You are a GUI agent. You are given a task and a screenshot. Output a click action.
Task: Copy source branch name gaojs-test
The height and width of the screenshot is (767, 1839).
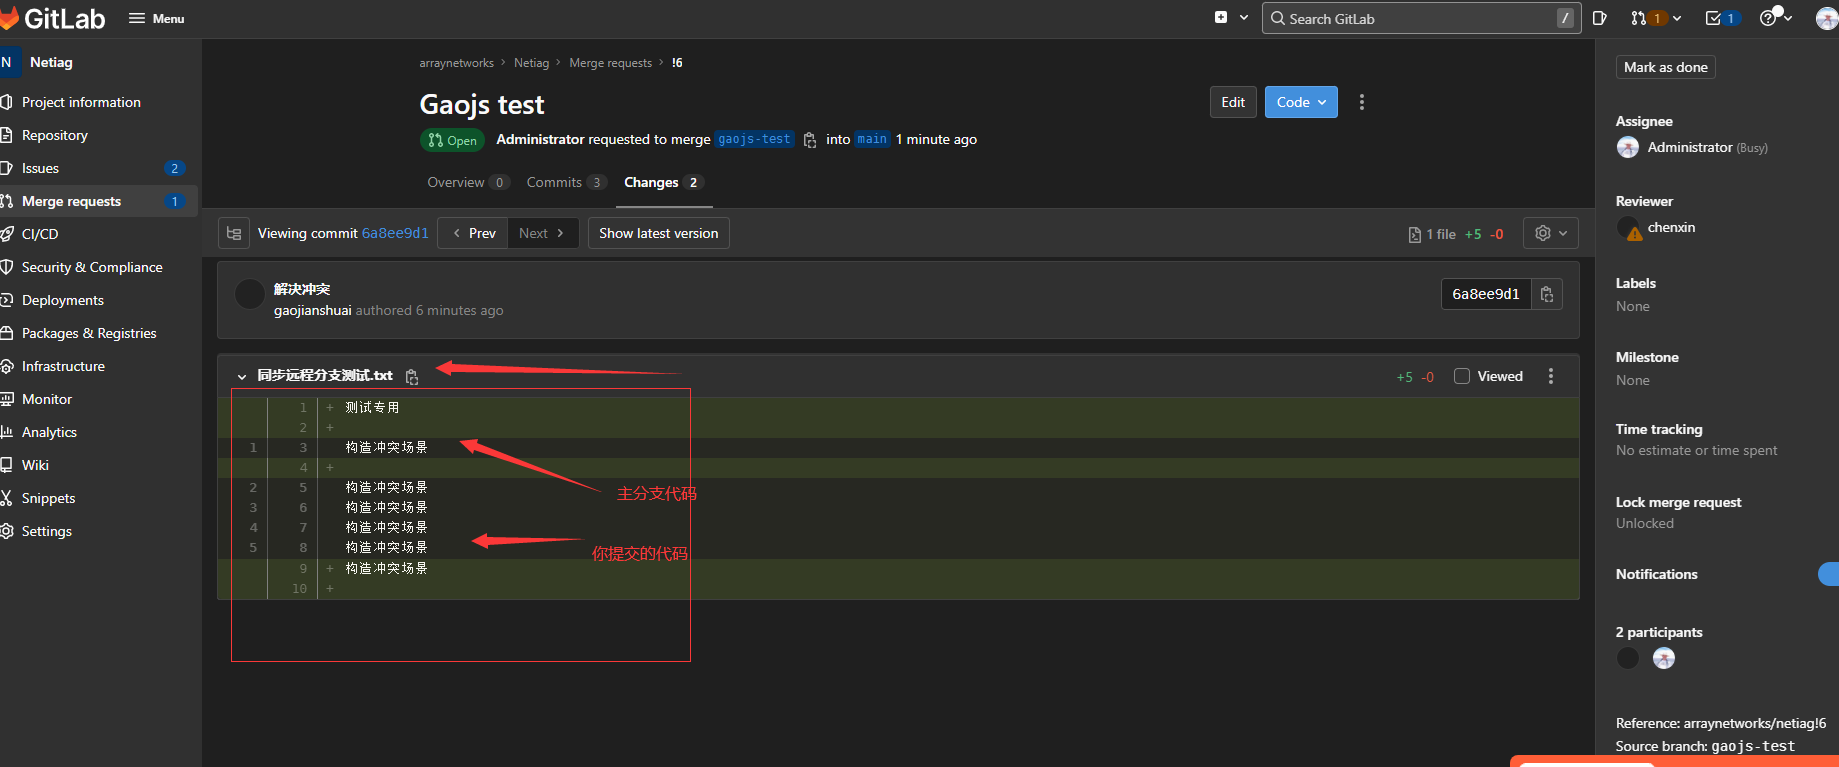pyautogui.click(x=810, y=140)
